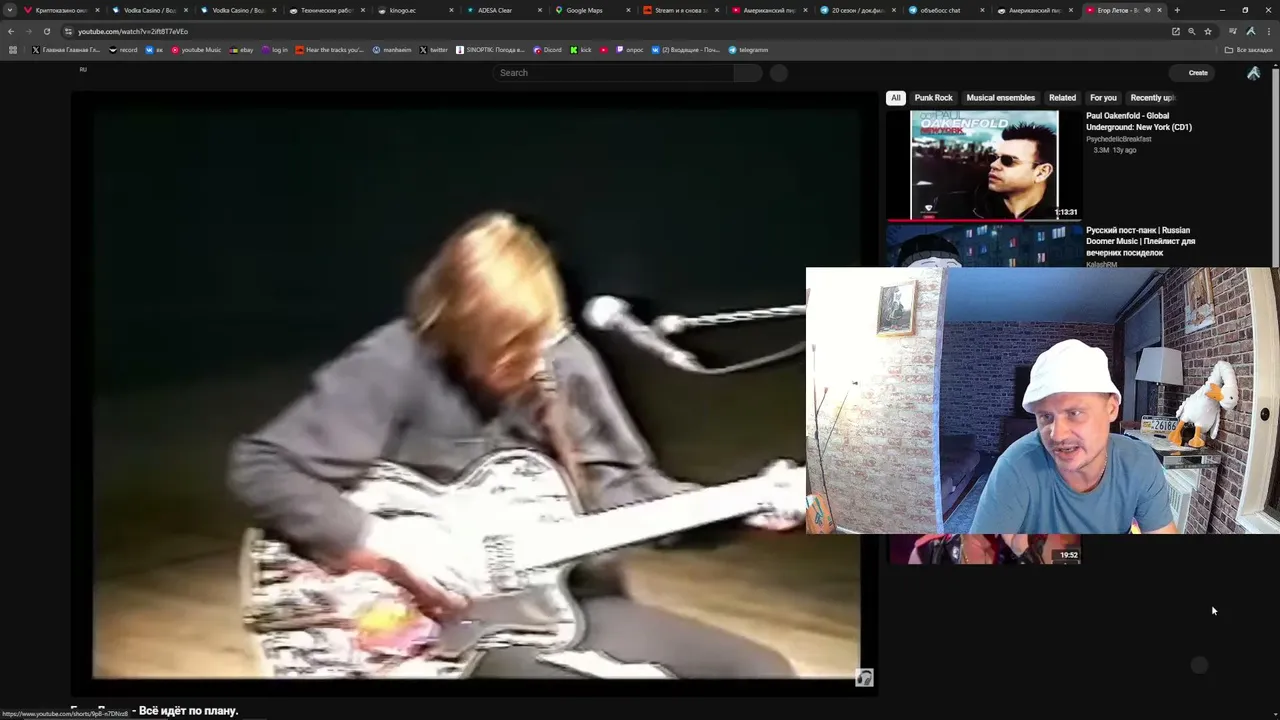
Task: Bookmark this page with the star icon
Action: pos(1208,31)
